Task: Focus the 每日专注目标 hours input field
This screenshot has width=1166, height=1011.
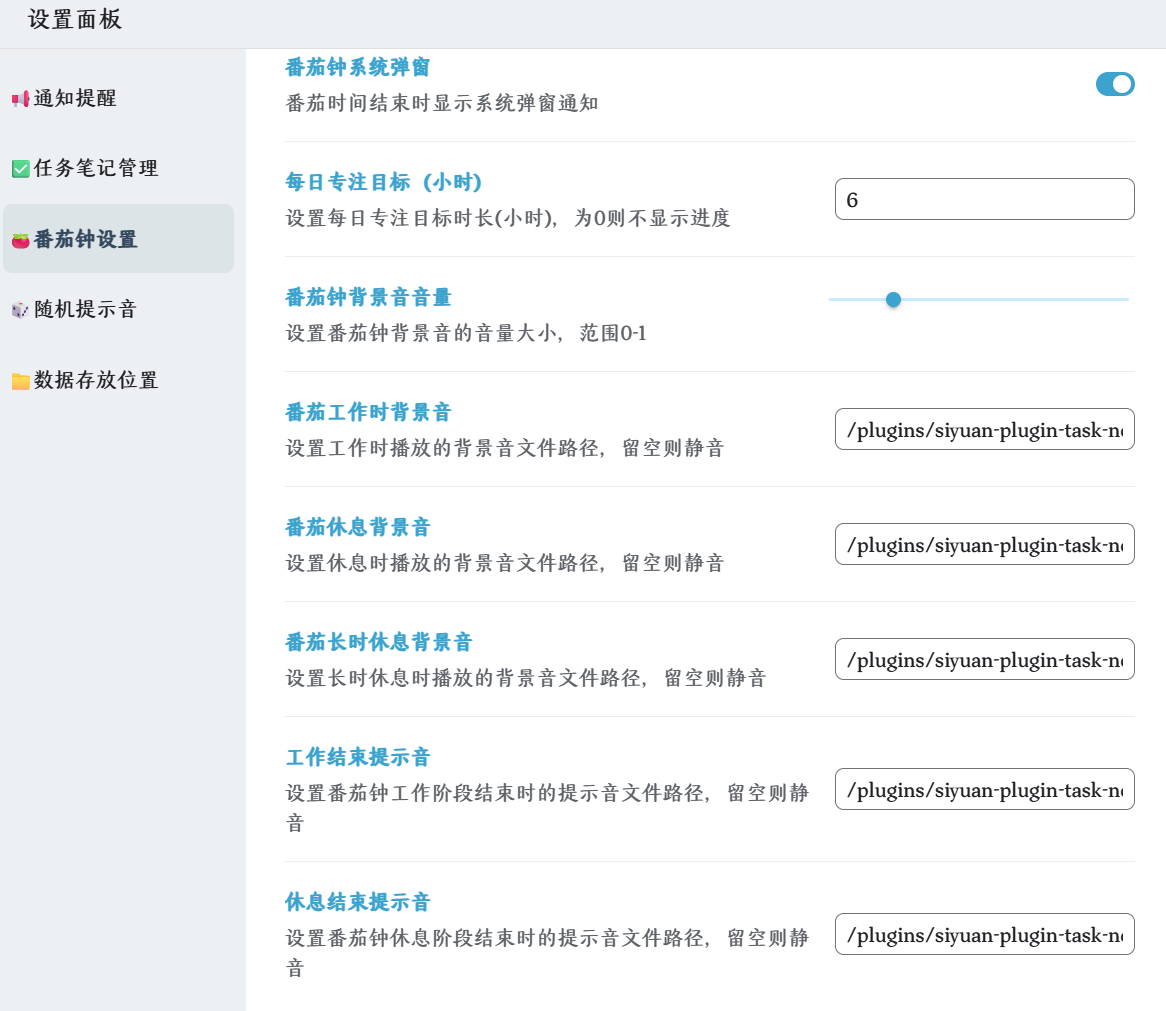Action: (984, 199)
